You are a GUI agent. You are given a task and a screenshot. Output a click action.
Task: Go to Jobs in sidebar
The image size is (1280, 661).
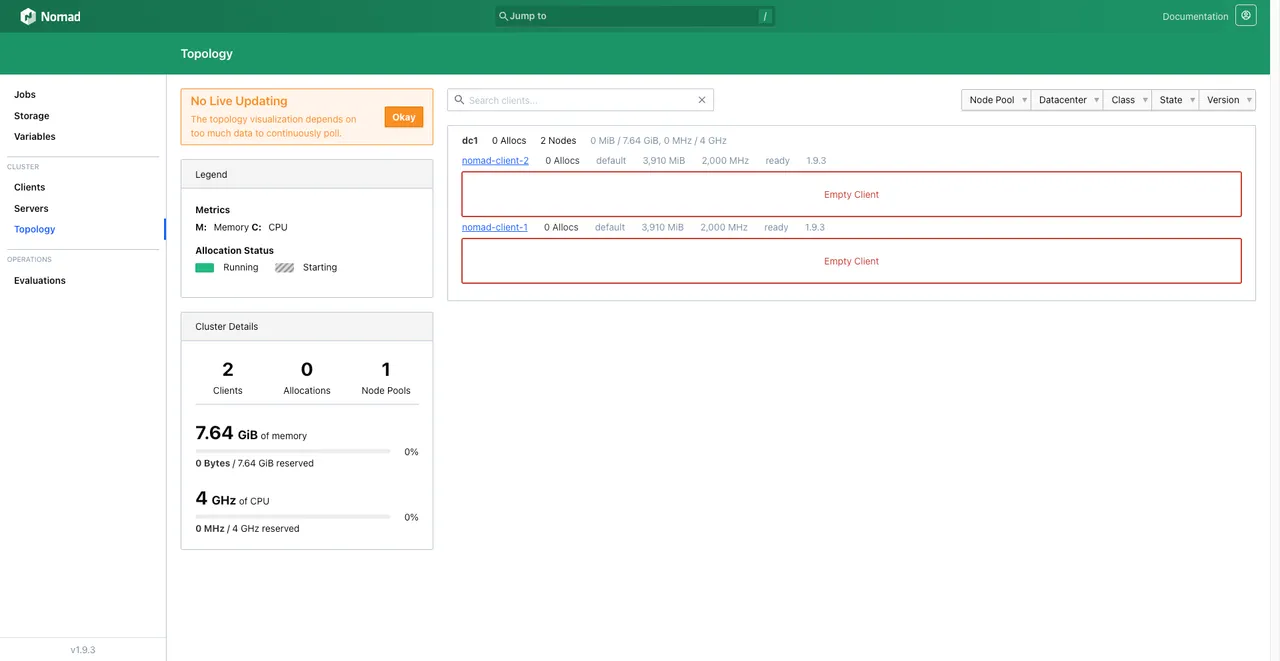25,95
